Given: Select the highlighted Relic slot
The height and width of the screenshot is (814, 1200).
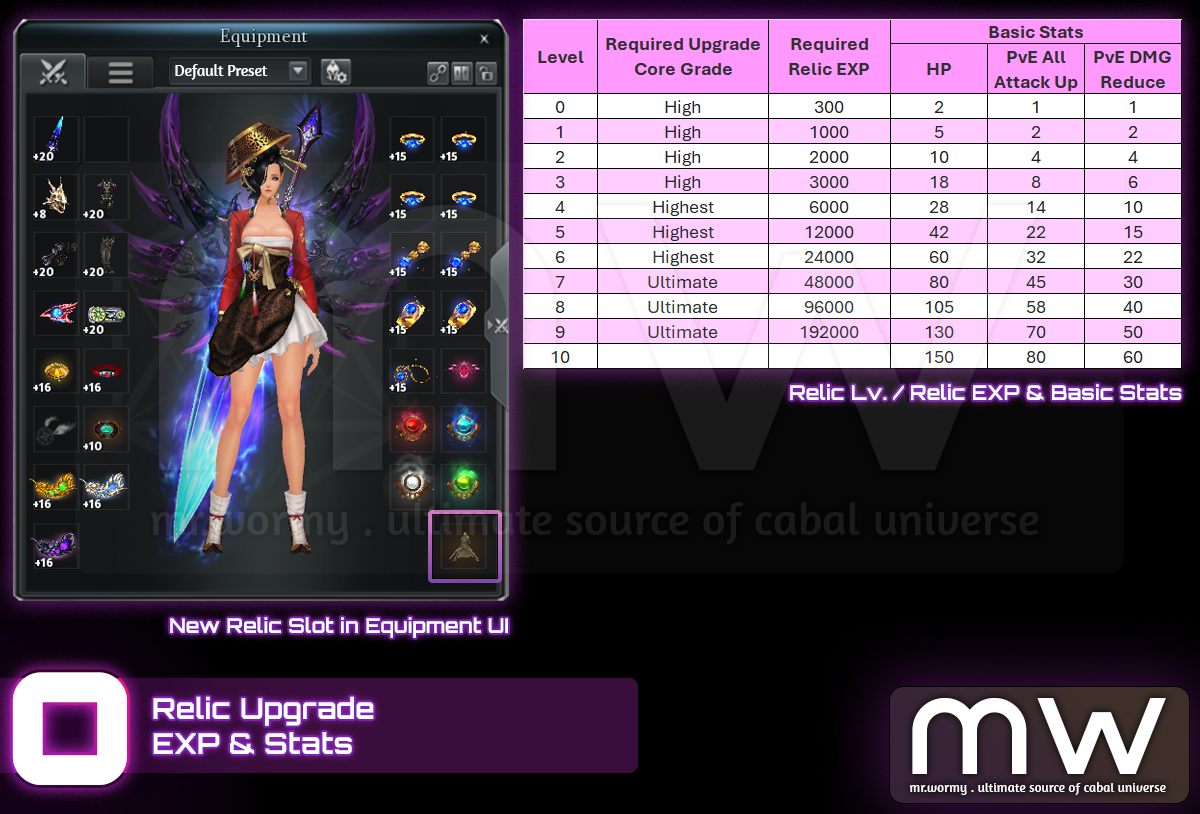Looking at the screenshot, I should pyautogui.click(x=464, y=546).
